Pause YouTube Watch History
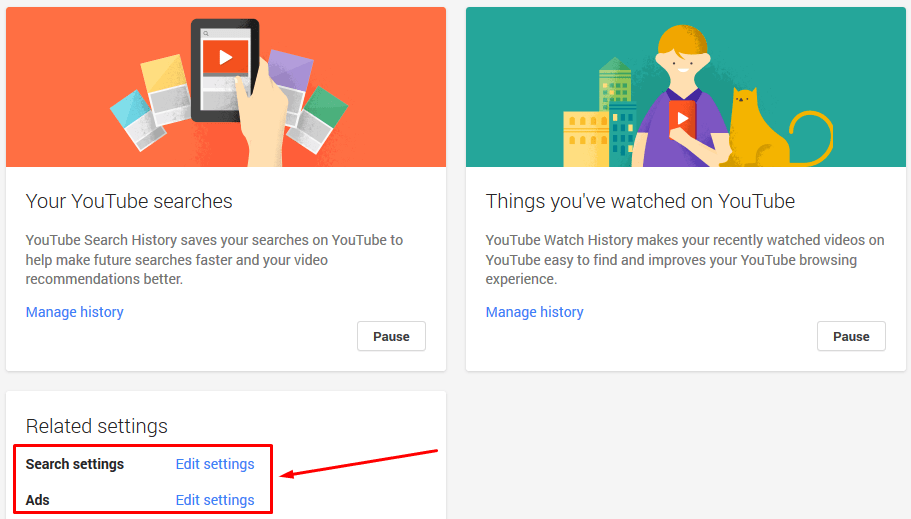The width and height of the screenshot is (911, 519). (851, 337)
